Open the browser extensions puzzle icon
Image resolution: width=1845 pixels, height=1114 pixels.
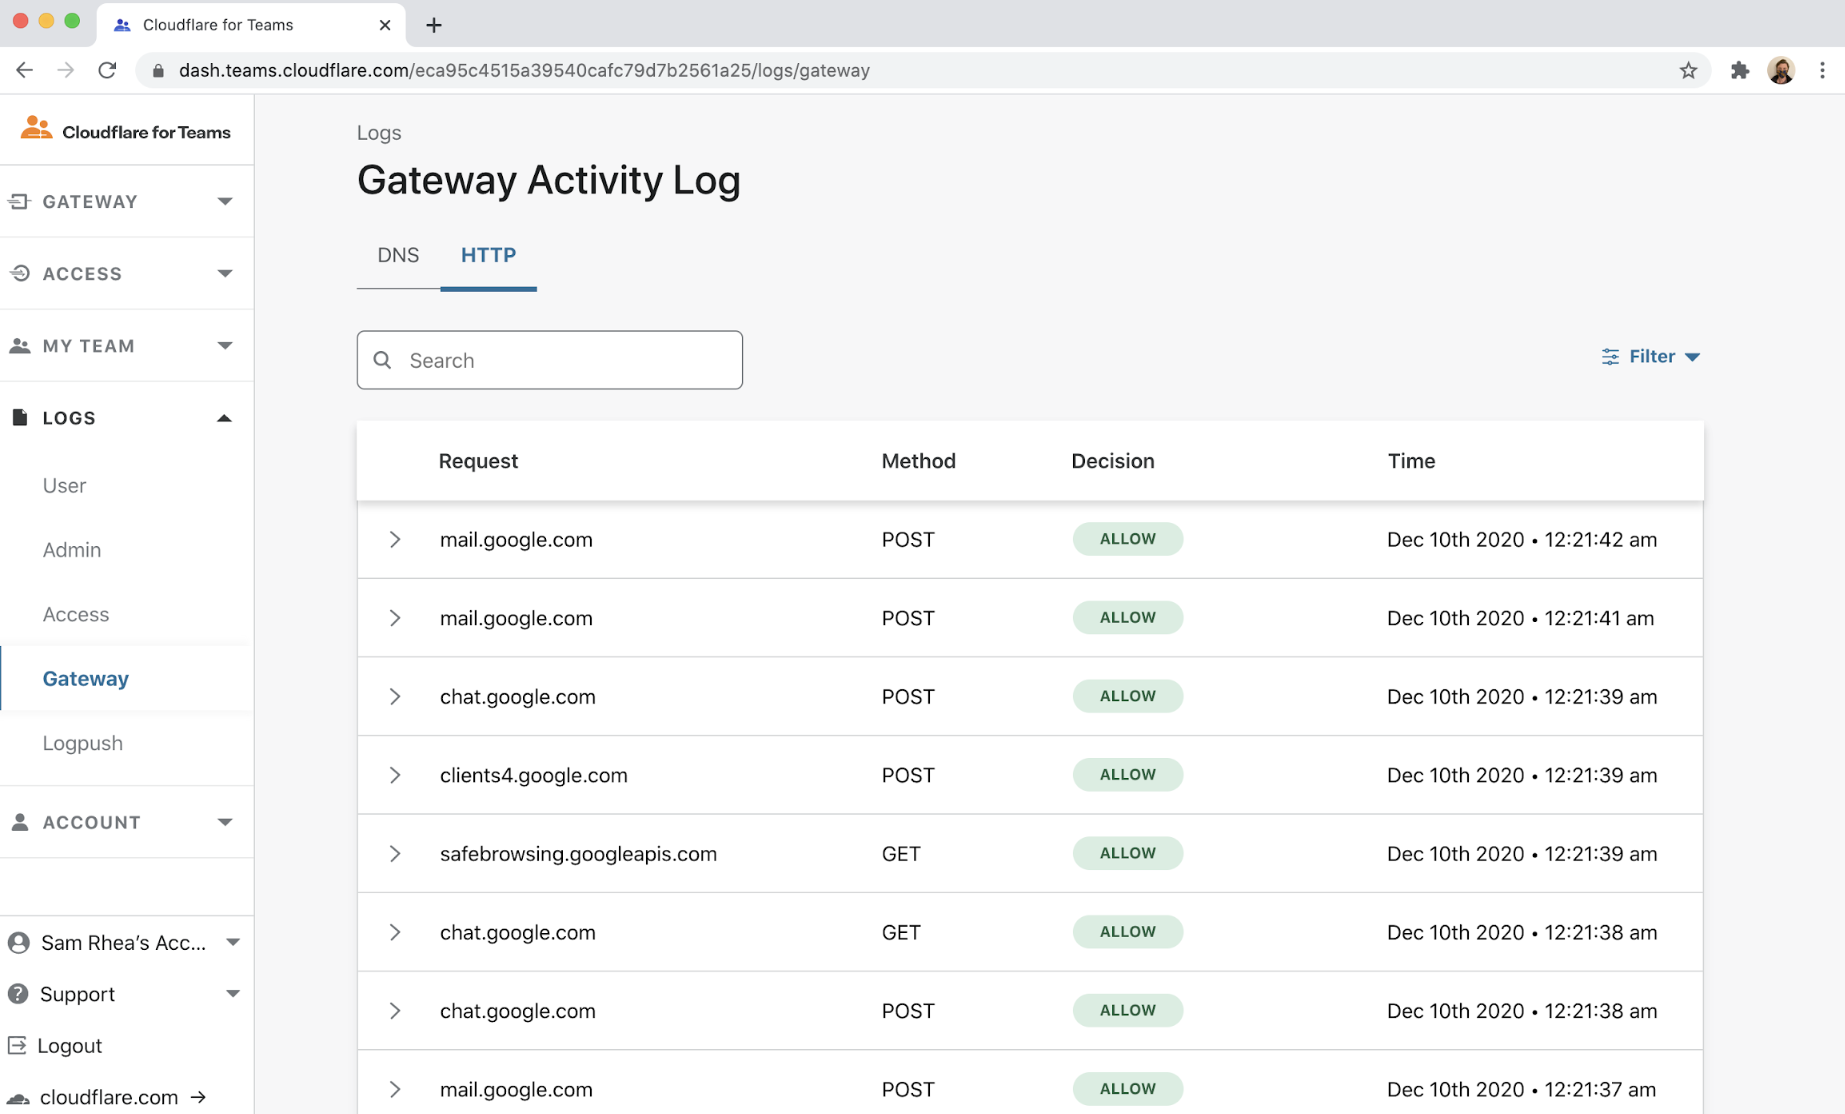[x=1740, y=70]
